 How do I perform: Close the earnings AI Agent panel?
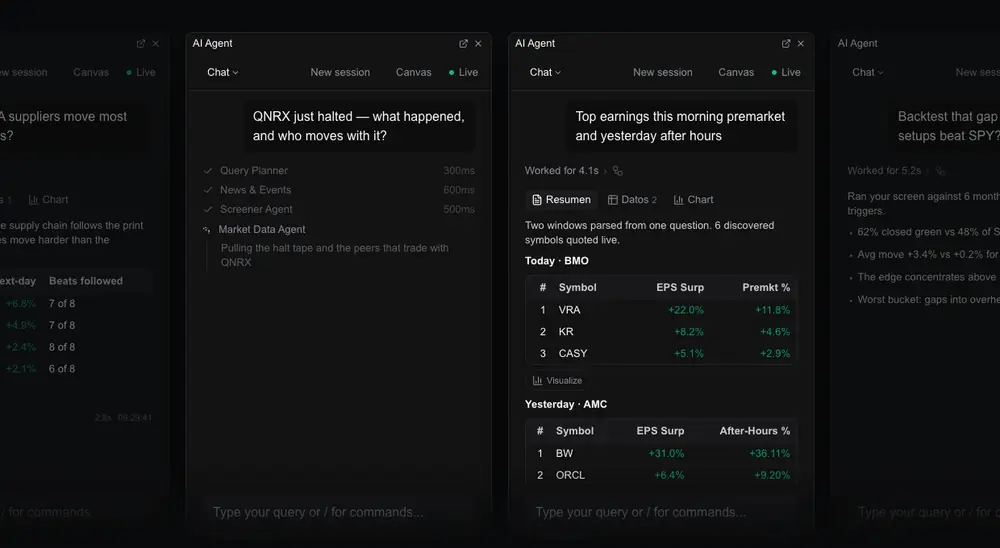coord(801,43)
